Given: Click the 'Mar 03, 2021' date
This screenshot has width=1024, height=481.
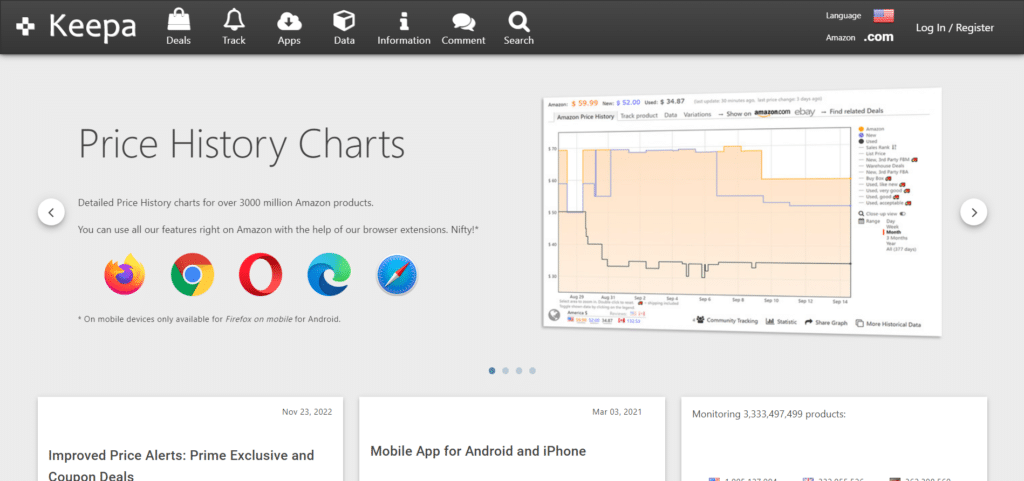Looking at the screenshot, I should (617, 412).
